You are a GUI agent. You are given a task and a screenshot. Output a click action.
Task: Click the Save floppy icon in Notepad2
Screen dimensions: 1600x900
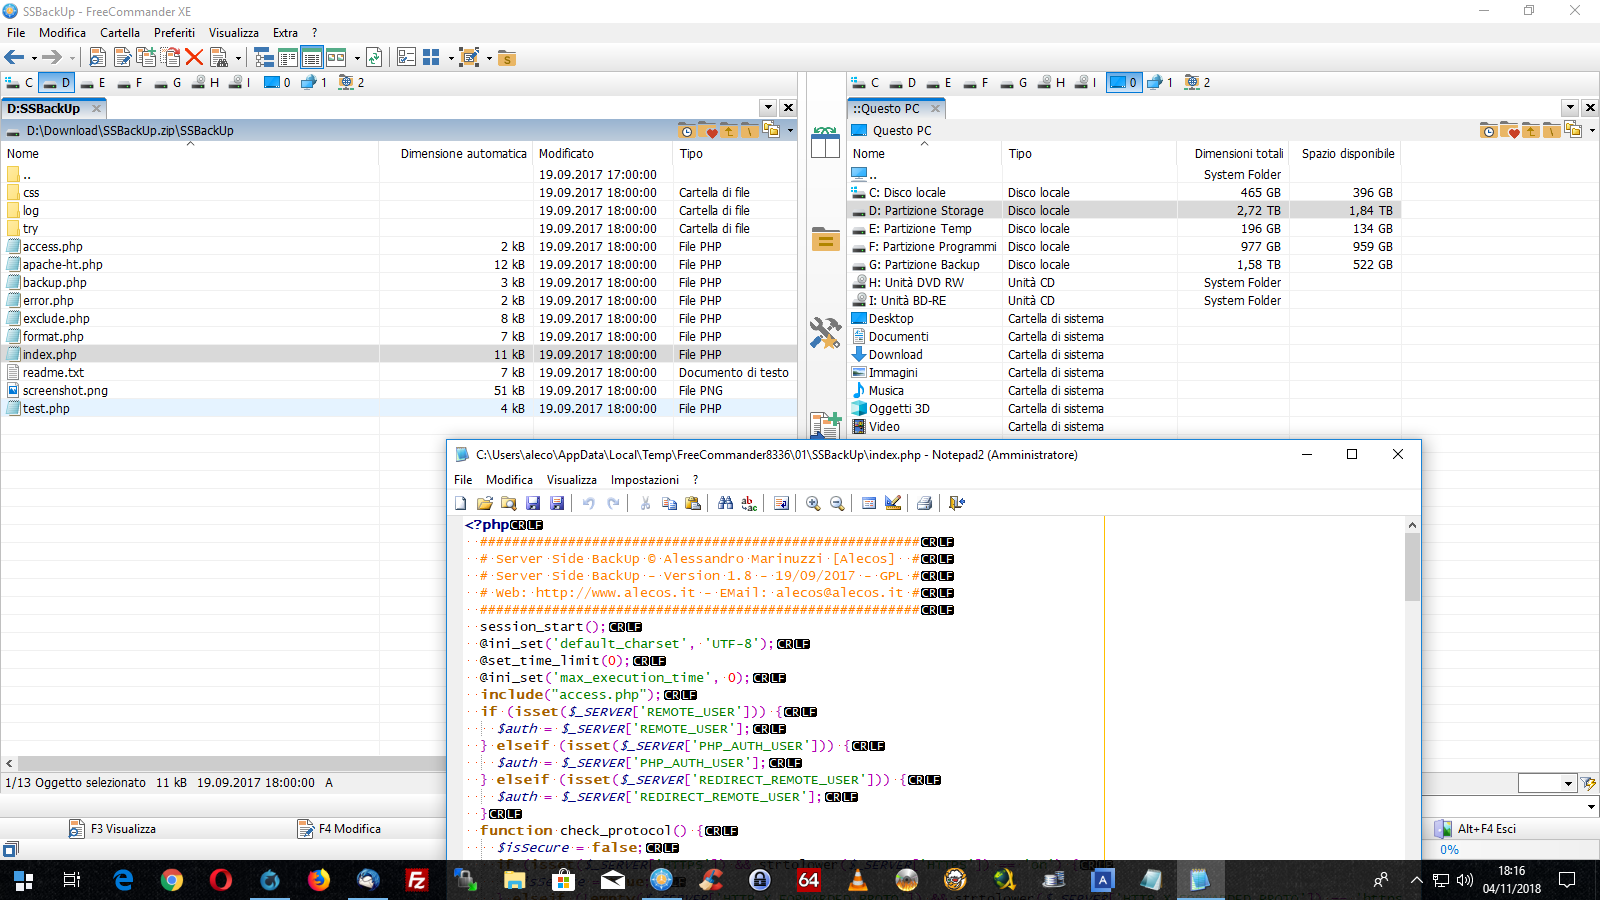533,503
